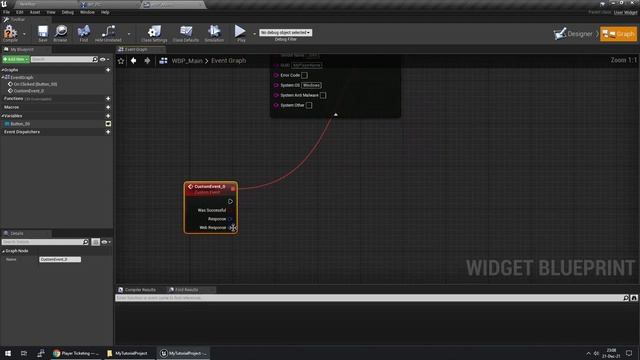Image resolution: width=640 pixels, height=360 pixels.
Task: Open Class Settings
Action: pyautogui.click(x=154, y=33)
